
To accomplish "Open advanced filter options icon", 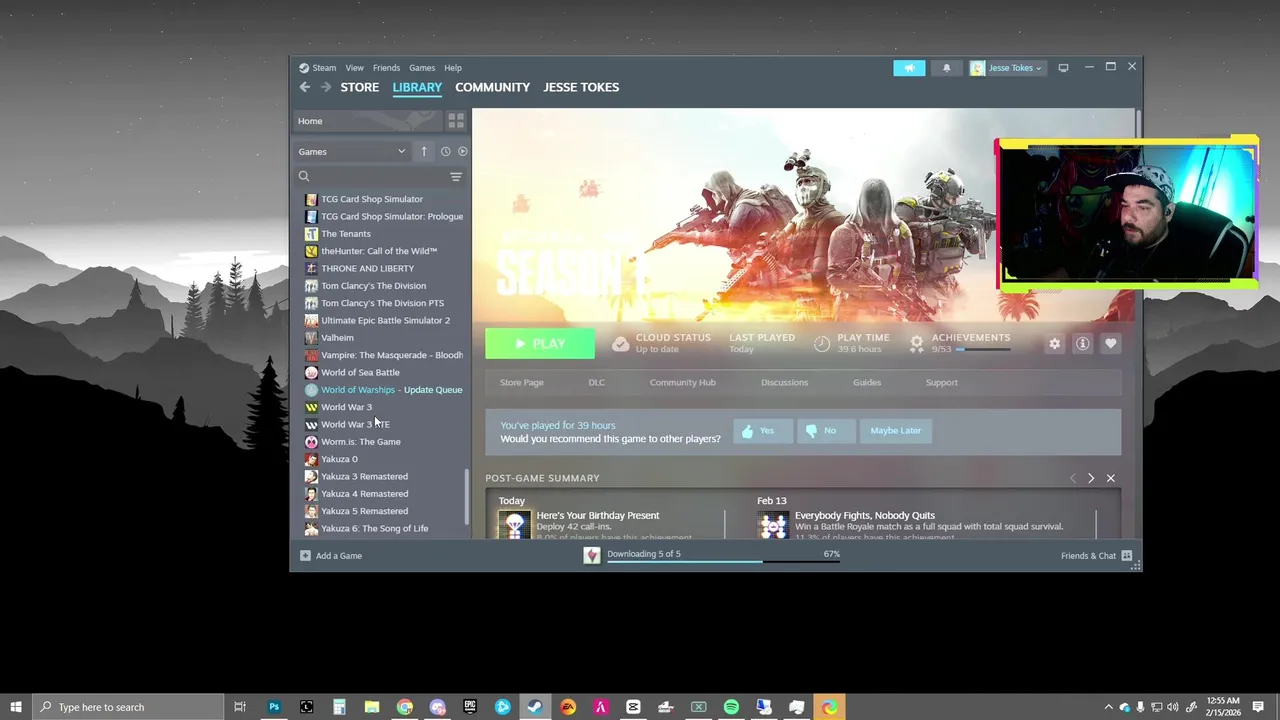I will (x=456, y=177).
